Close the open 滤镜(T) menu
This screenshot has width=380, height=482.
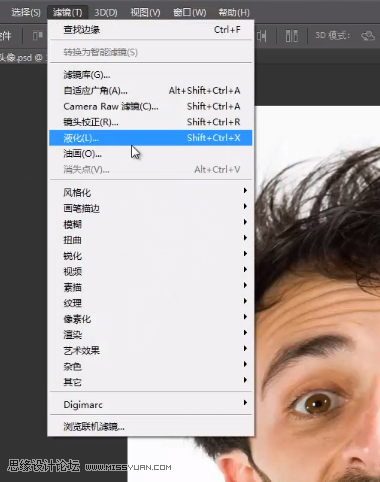(68, 12)
